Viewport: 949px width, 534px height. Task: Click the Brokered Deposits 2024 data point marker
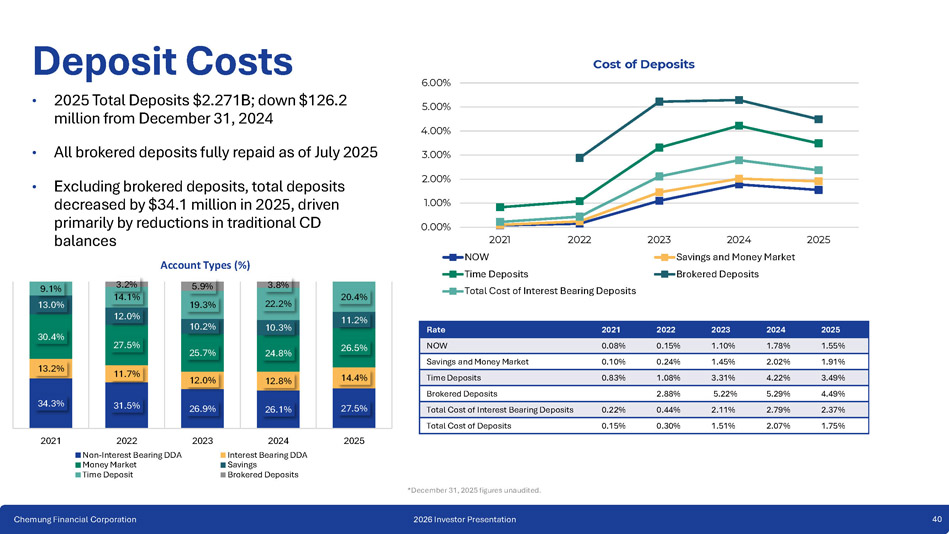[738, 100]
